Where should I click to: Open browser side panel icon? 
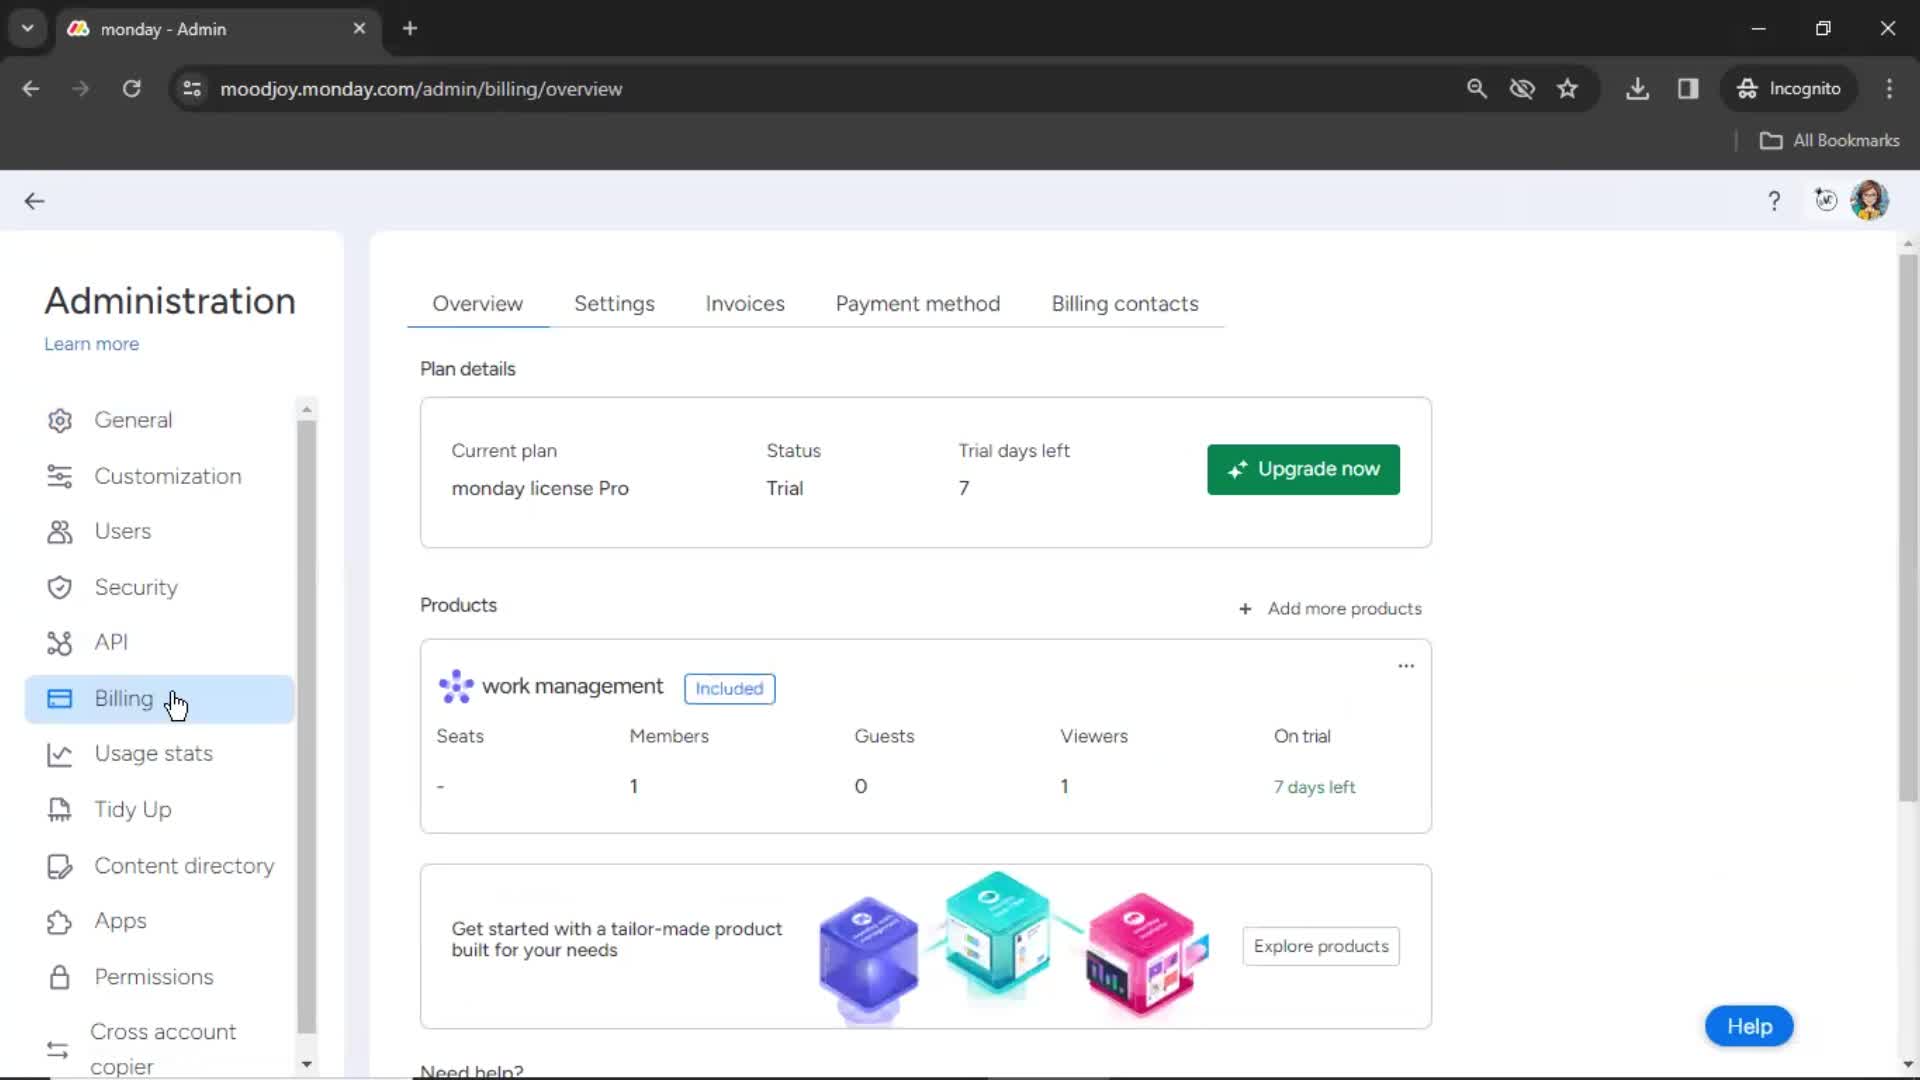click(1688, 89)
